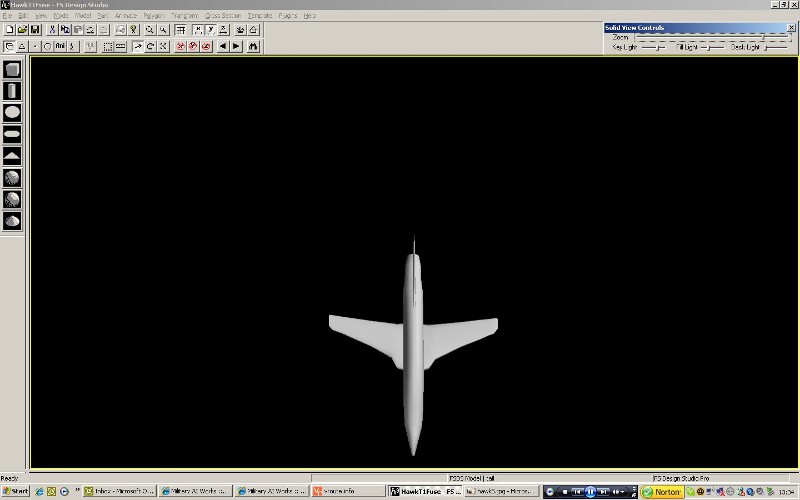
Task: Toggle the Z axis lock button
Action: (x=223, y=30)
